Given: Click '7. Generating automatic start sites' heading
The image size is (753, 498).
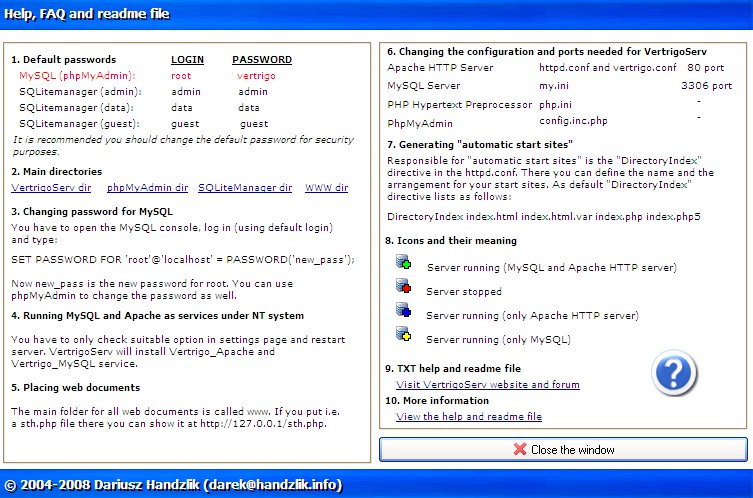Looking at the screenshot, I should tap(480, 145).
